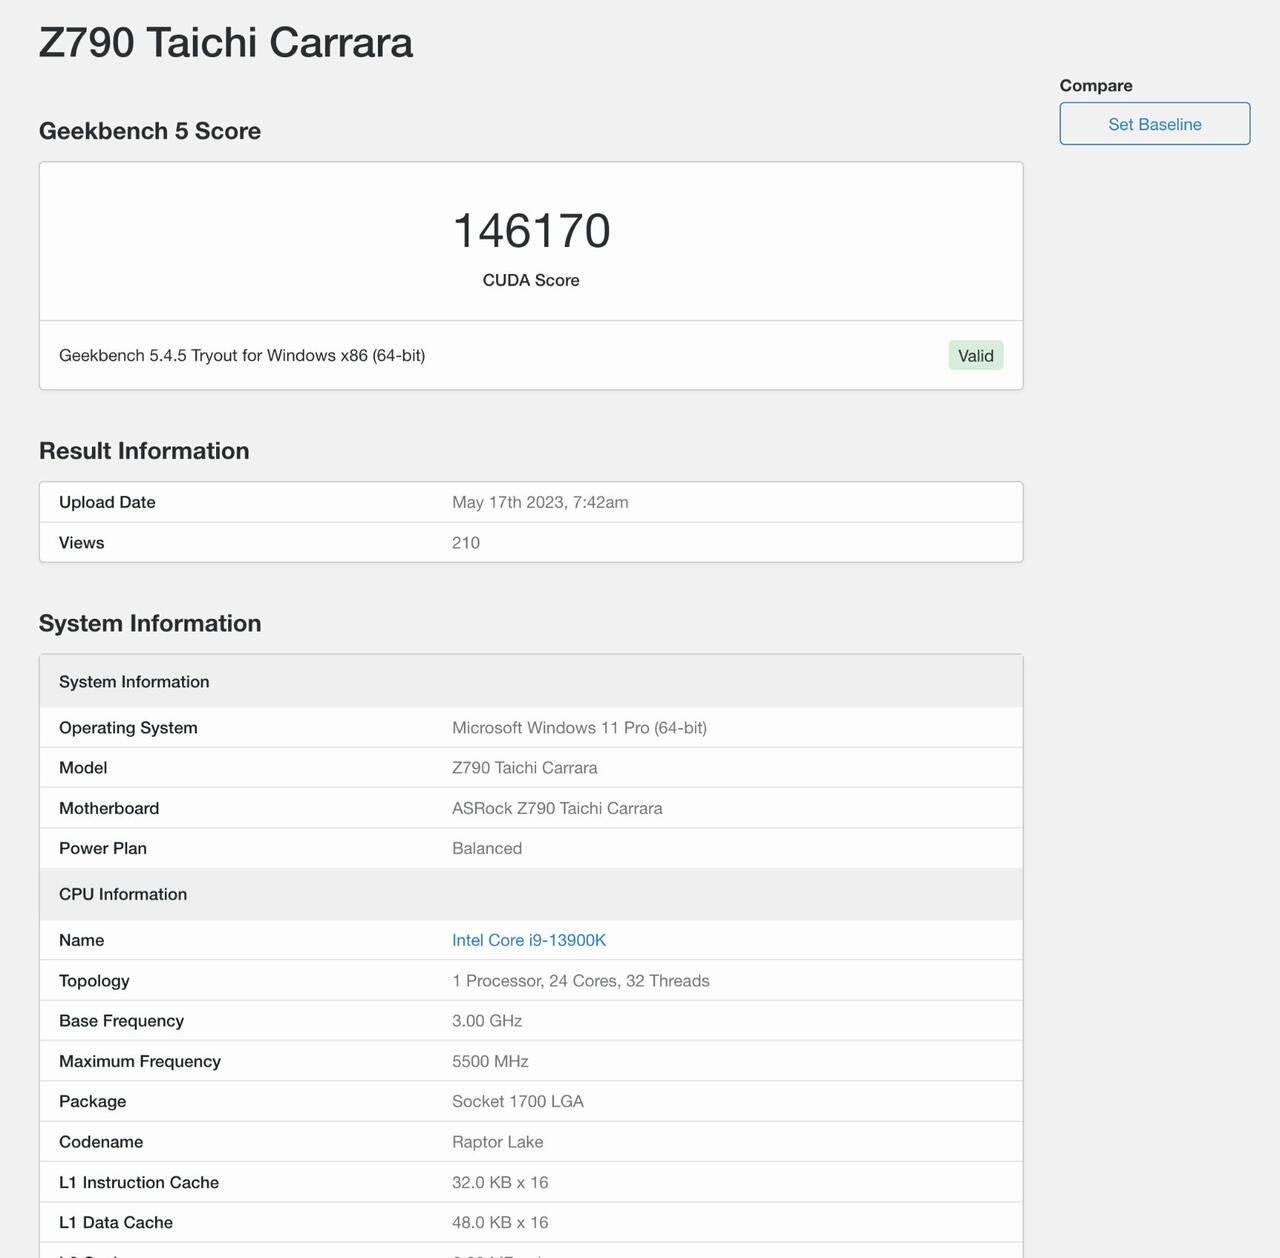Click the CPU Information table header

[531, 894]
